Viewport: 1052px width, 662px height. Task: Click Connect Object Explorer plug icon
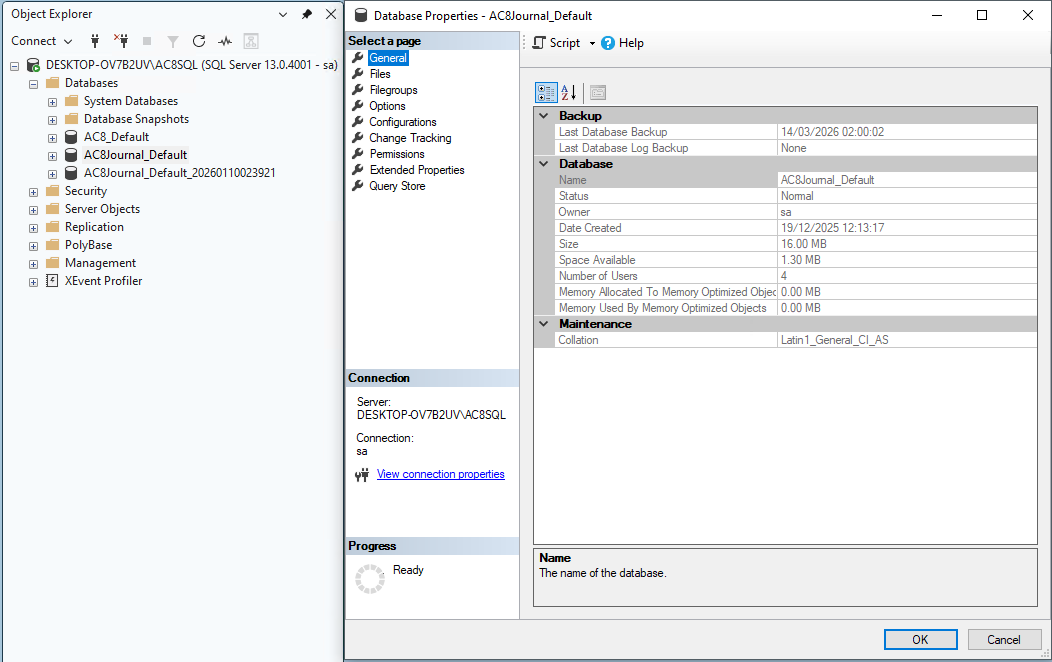coord(95,41)
